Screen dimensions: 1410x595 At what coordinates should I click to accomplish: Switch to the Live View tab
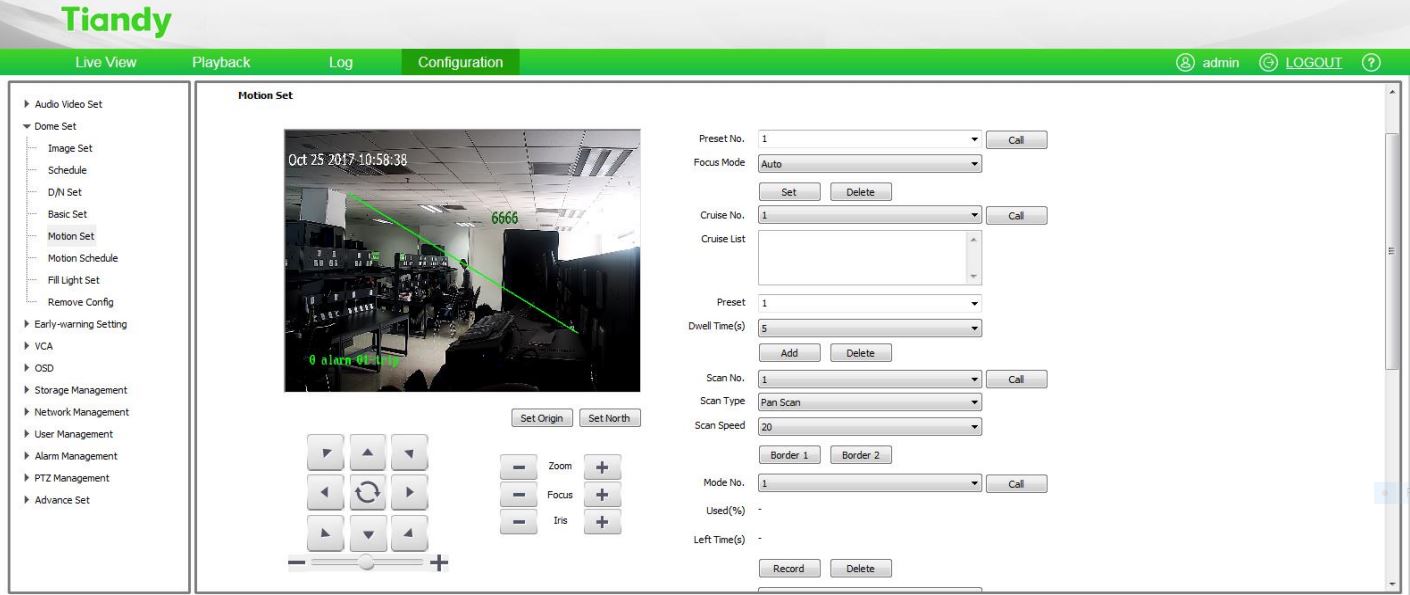tap(106, 63)
